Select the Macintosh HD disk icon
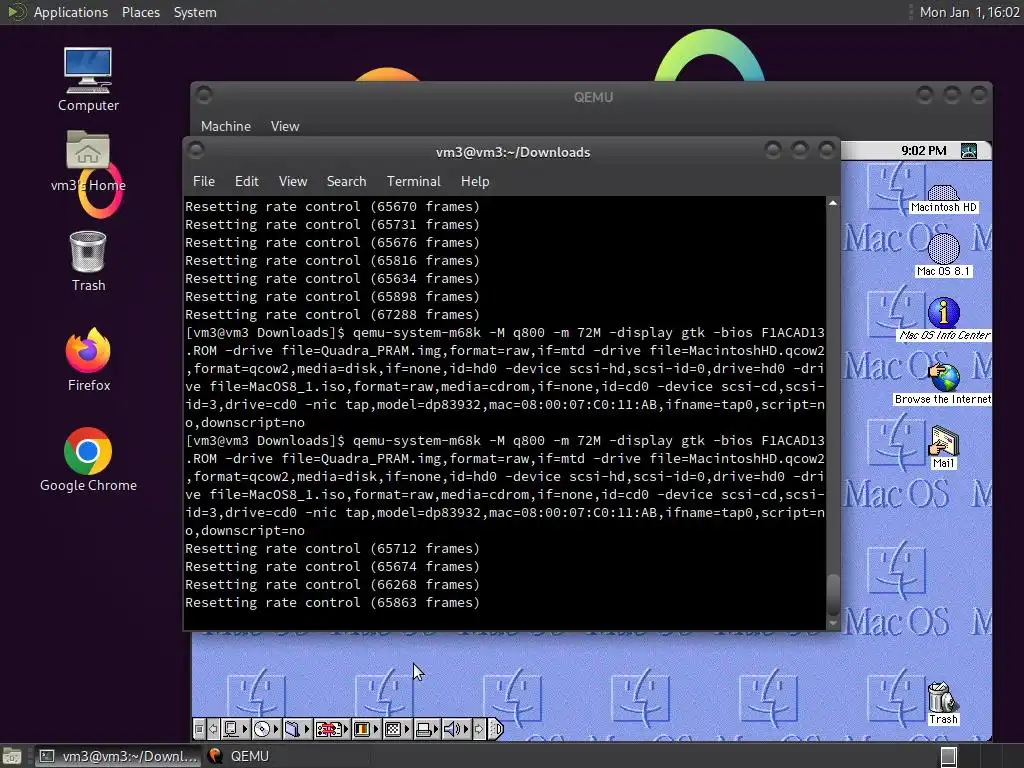 944,199
